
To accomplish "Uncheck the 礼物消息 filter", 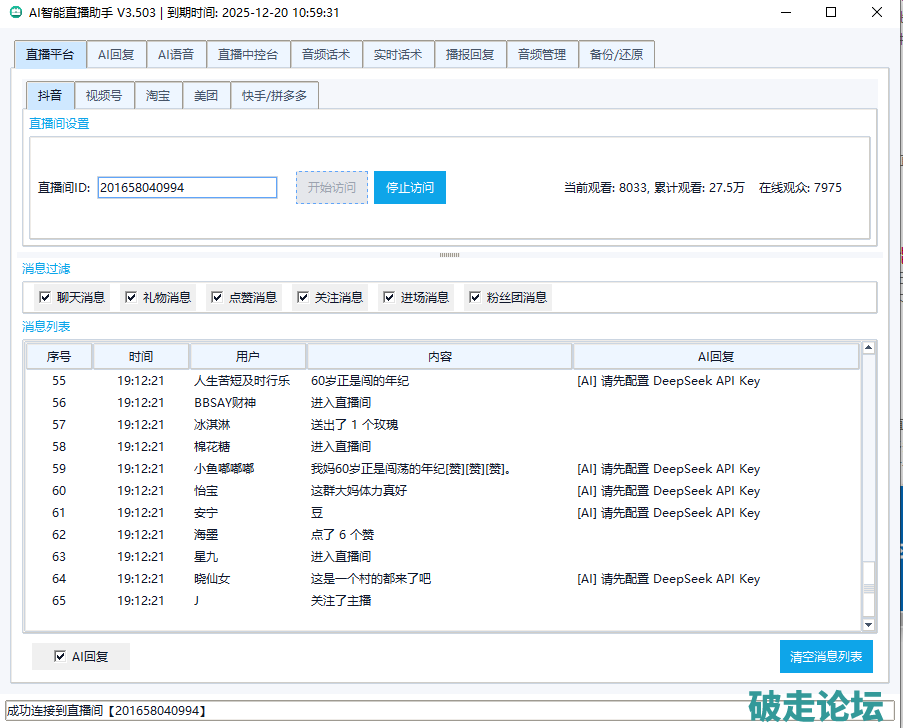I will coord(131,297).
